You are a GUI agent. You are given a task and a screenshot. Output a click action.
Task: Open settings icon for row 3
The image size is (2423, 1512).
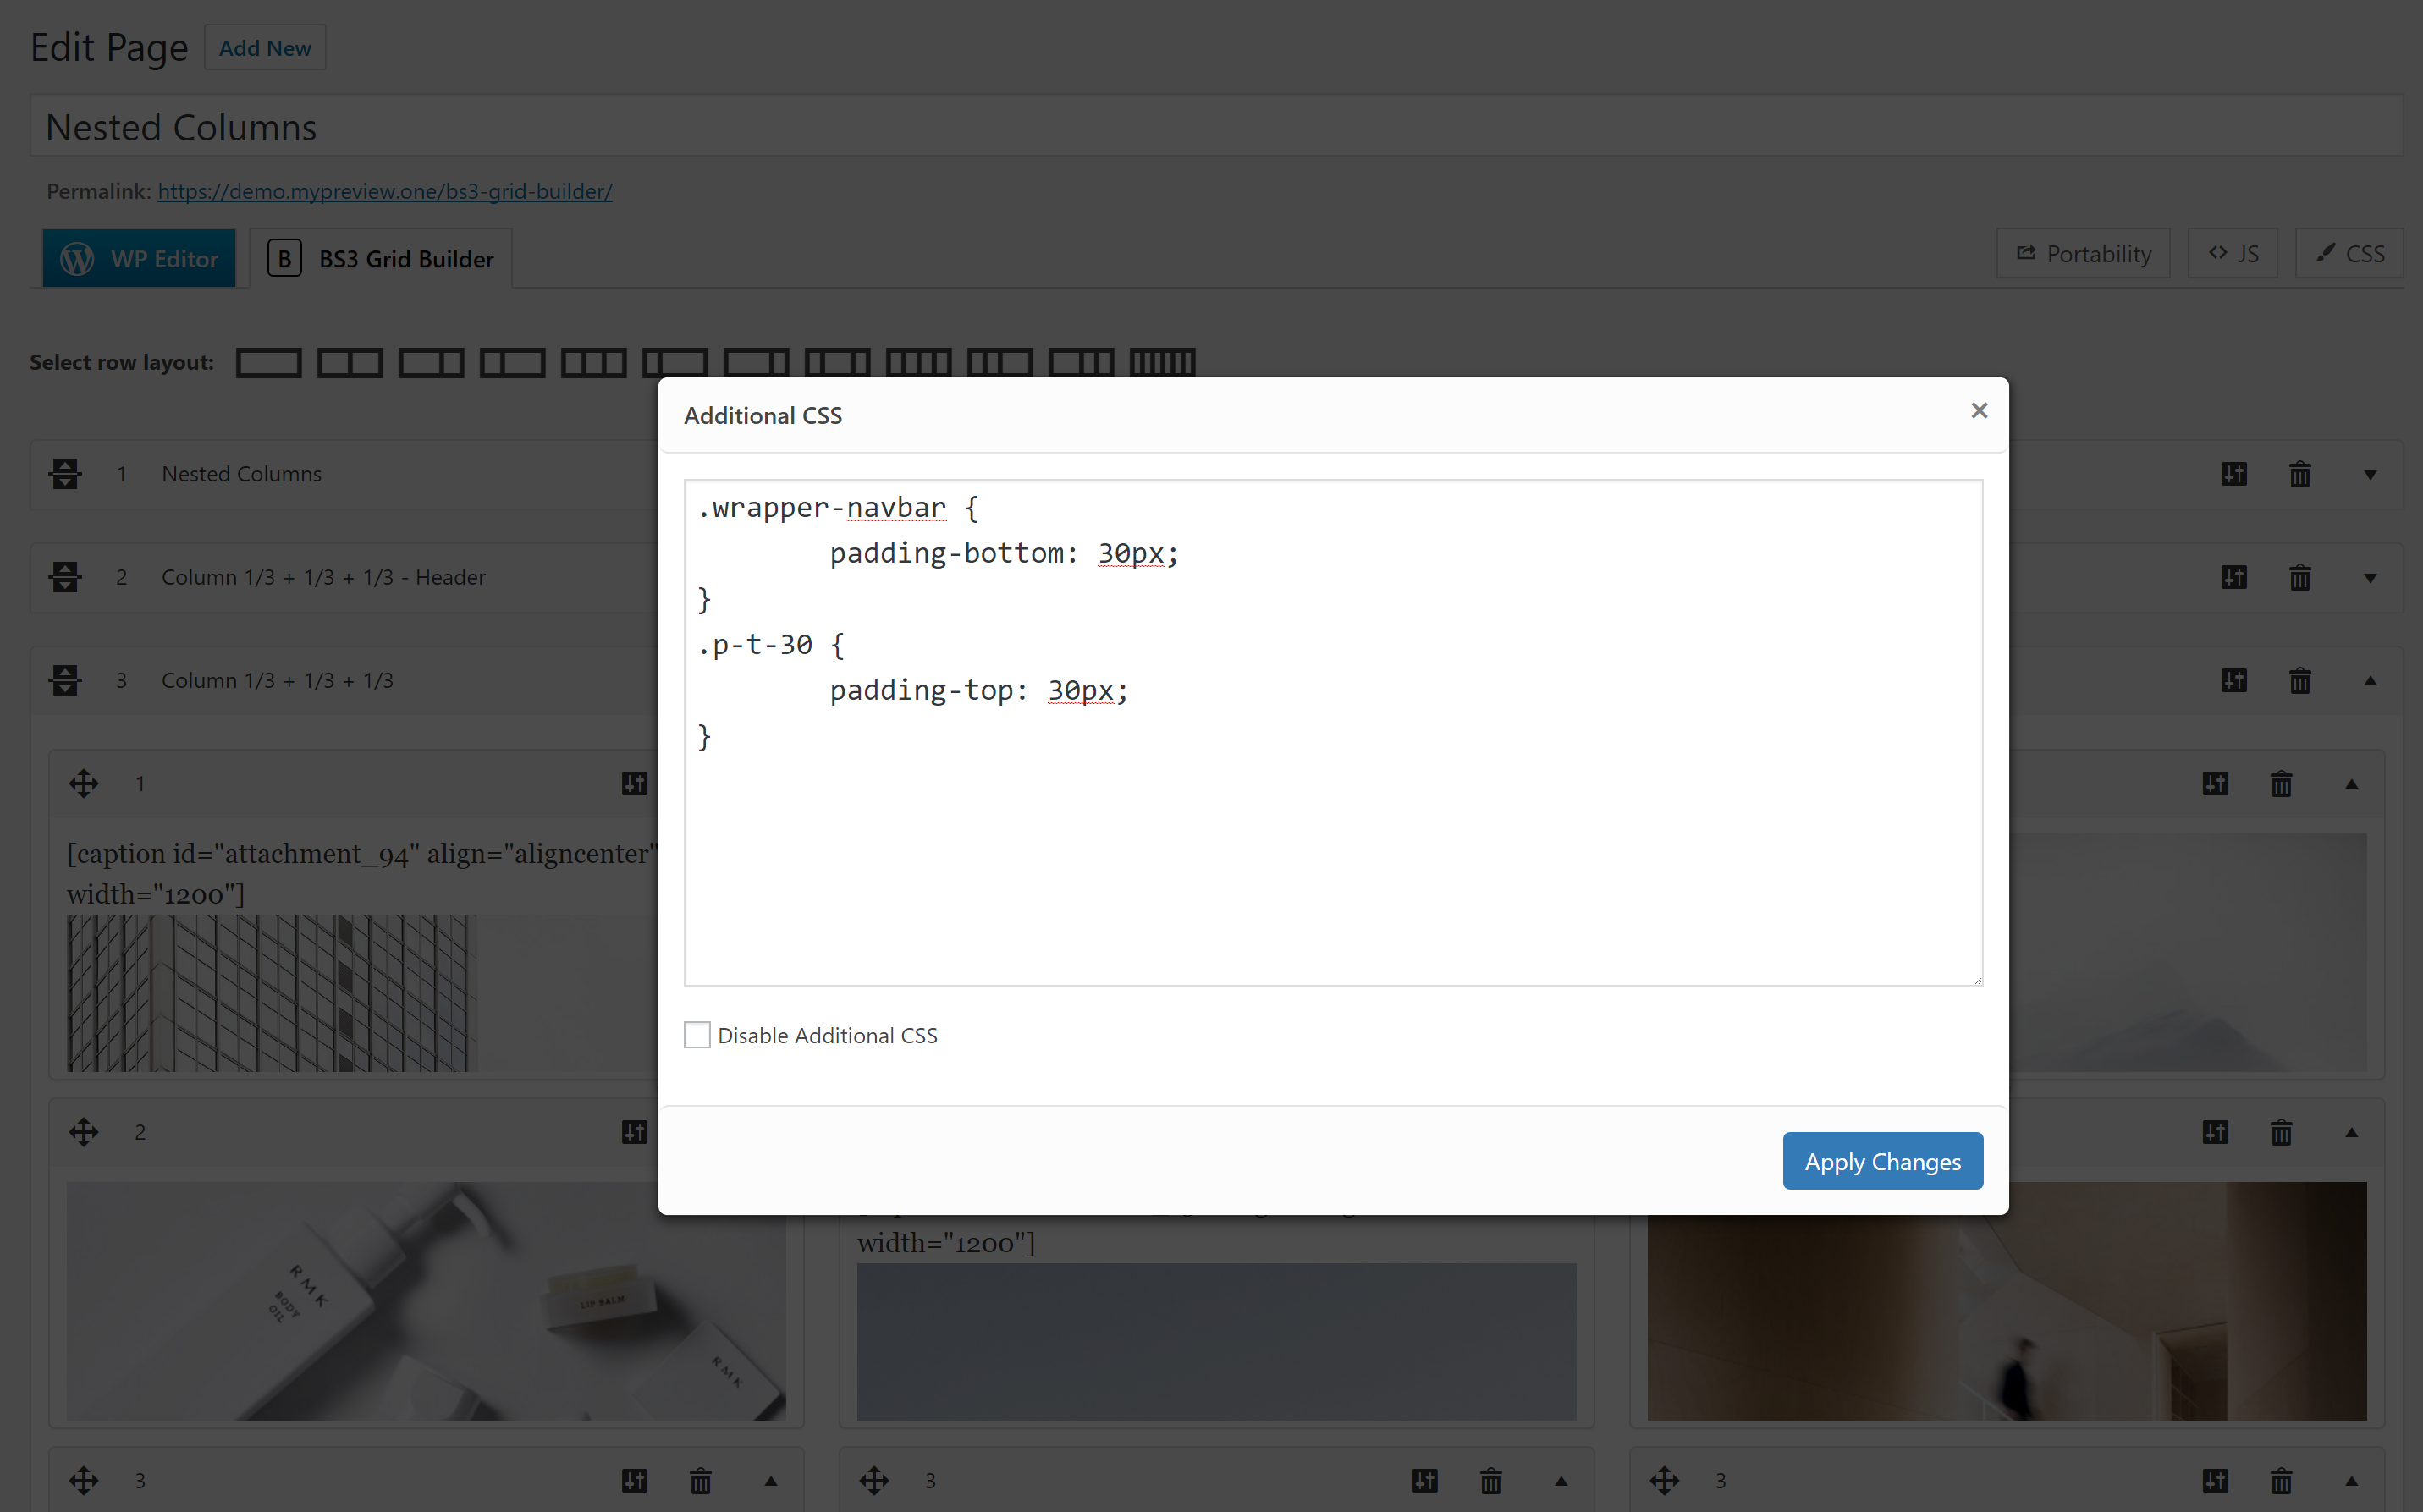(2234, 680)
